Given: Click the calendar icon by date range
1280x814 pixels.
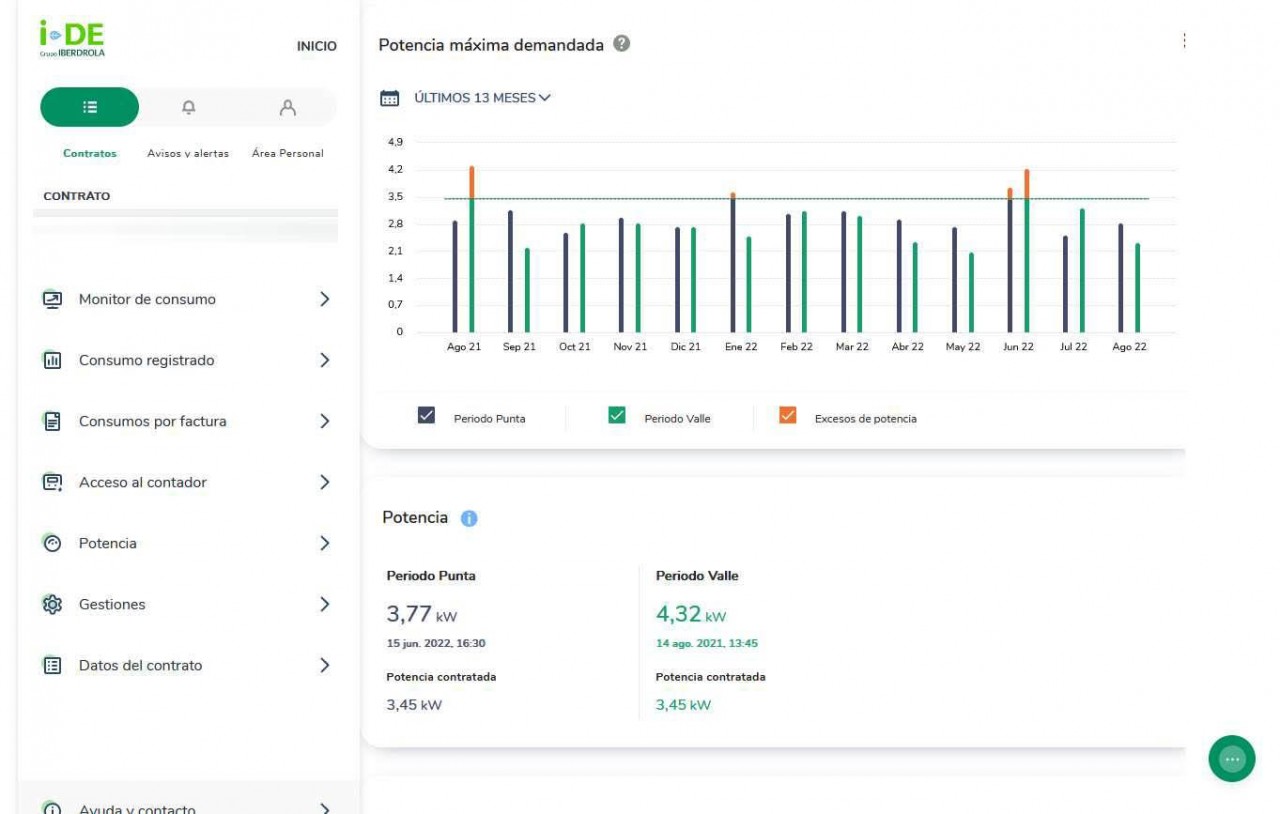Looking at the screenshot, I should point(389,98).
